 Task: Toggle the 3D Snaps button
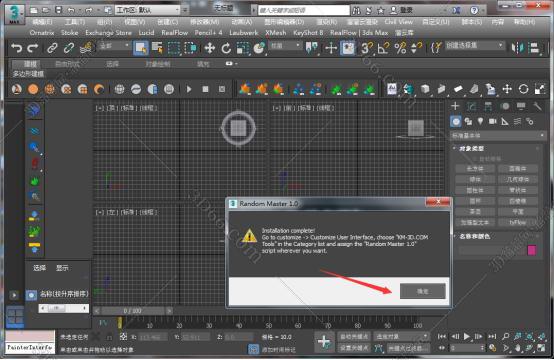[366, 48]
